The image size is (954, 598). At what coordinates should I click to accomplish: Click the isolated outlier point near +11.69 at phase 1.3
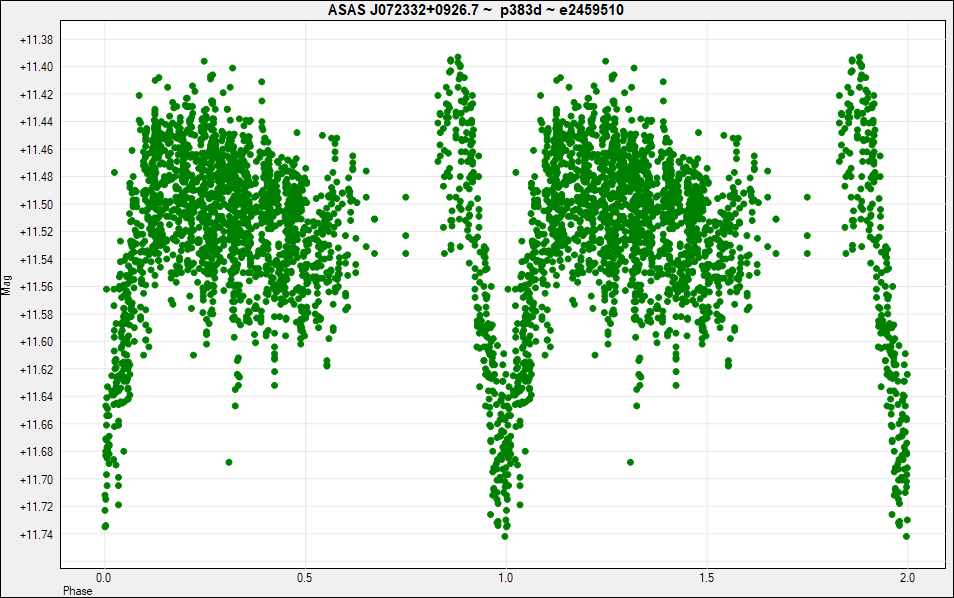[x=630, y=462]
